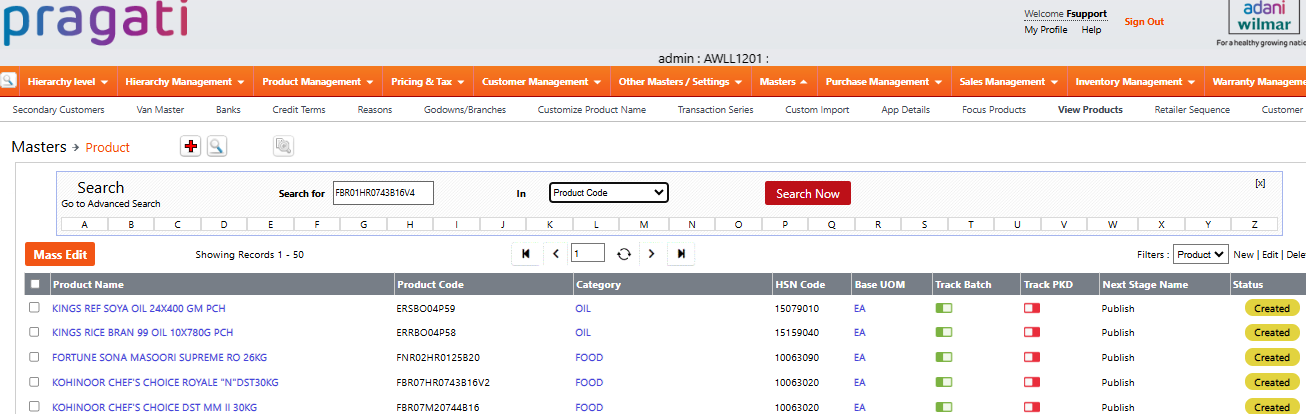1306x414 pixels.
Task: Close the search panel with [x]
Action: pyautogui.click(x=1260, y=183)
